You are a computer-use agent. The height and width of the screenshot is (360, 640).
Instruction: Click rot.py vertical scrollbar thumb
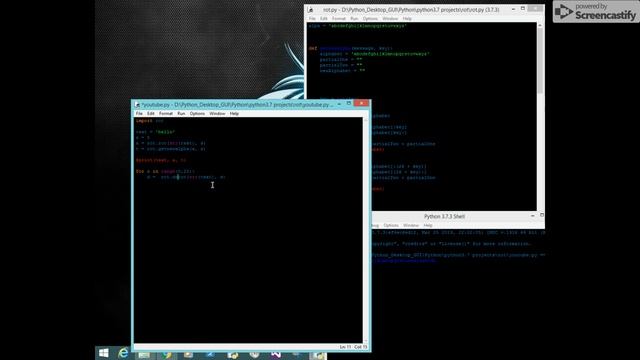click(x=540, y=60)
